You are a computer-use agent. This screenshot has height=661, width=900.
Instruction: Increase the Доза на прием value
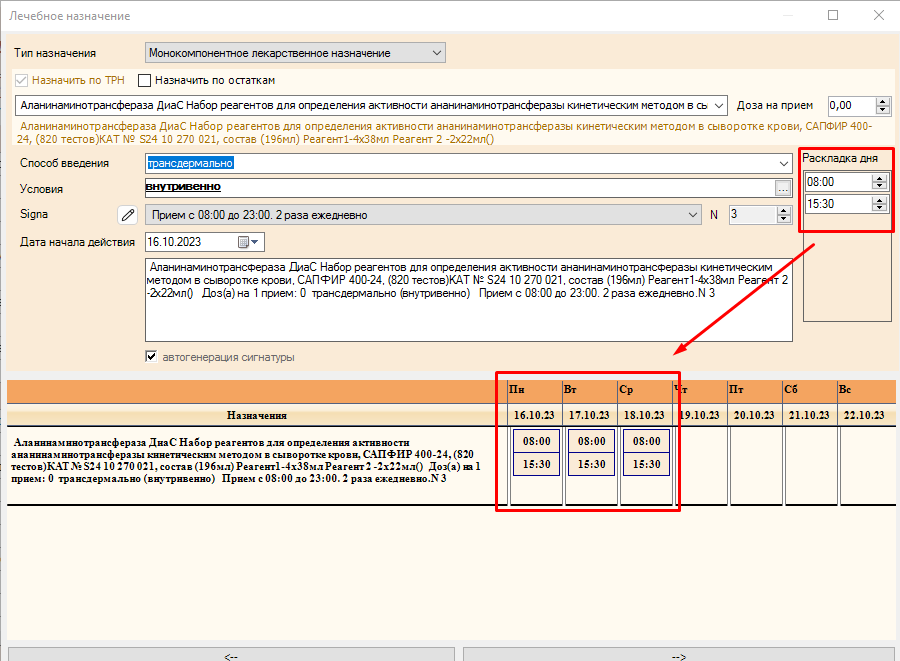point(883,102)
